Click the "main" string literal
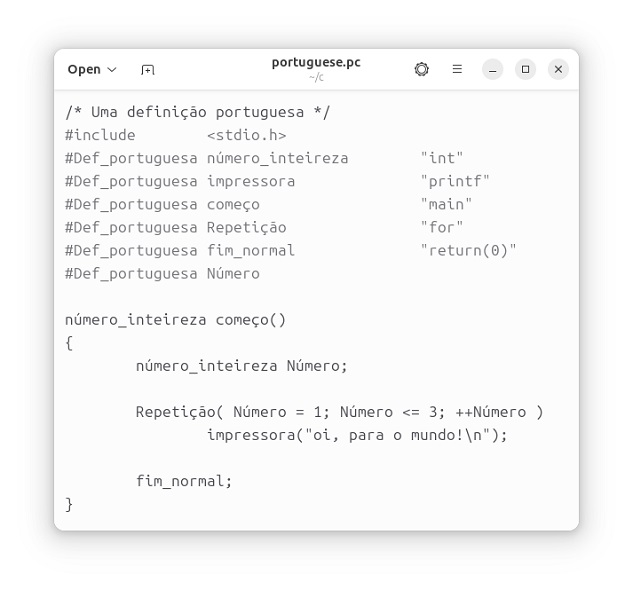 446,204
